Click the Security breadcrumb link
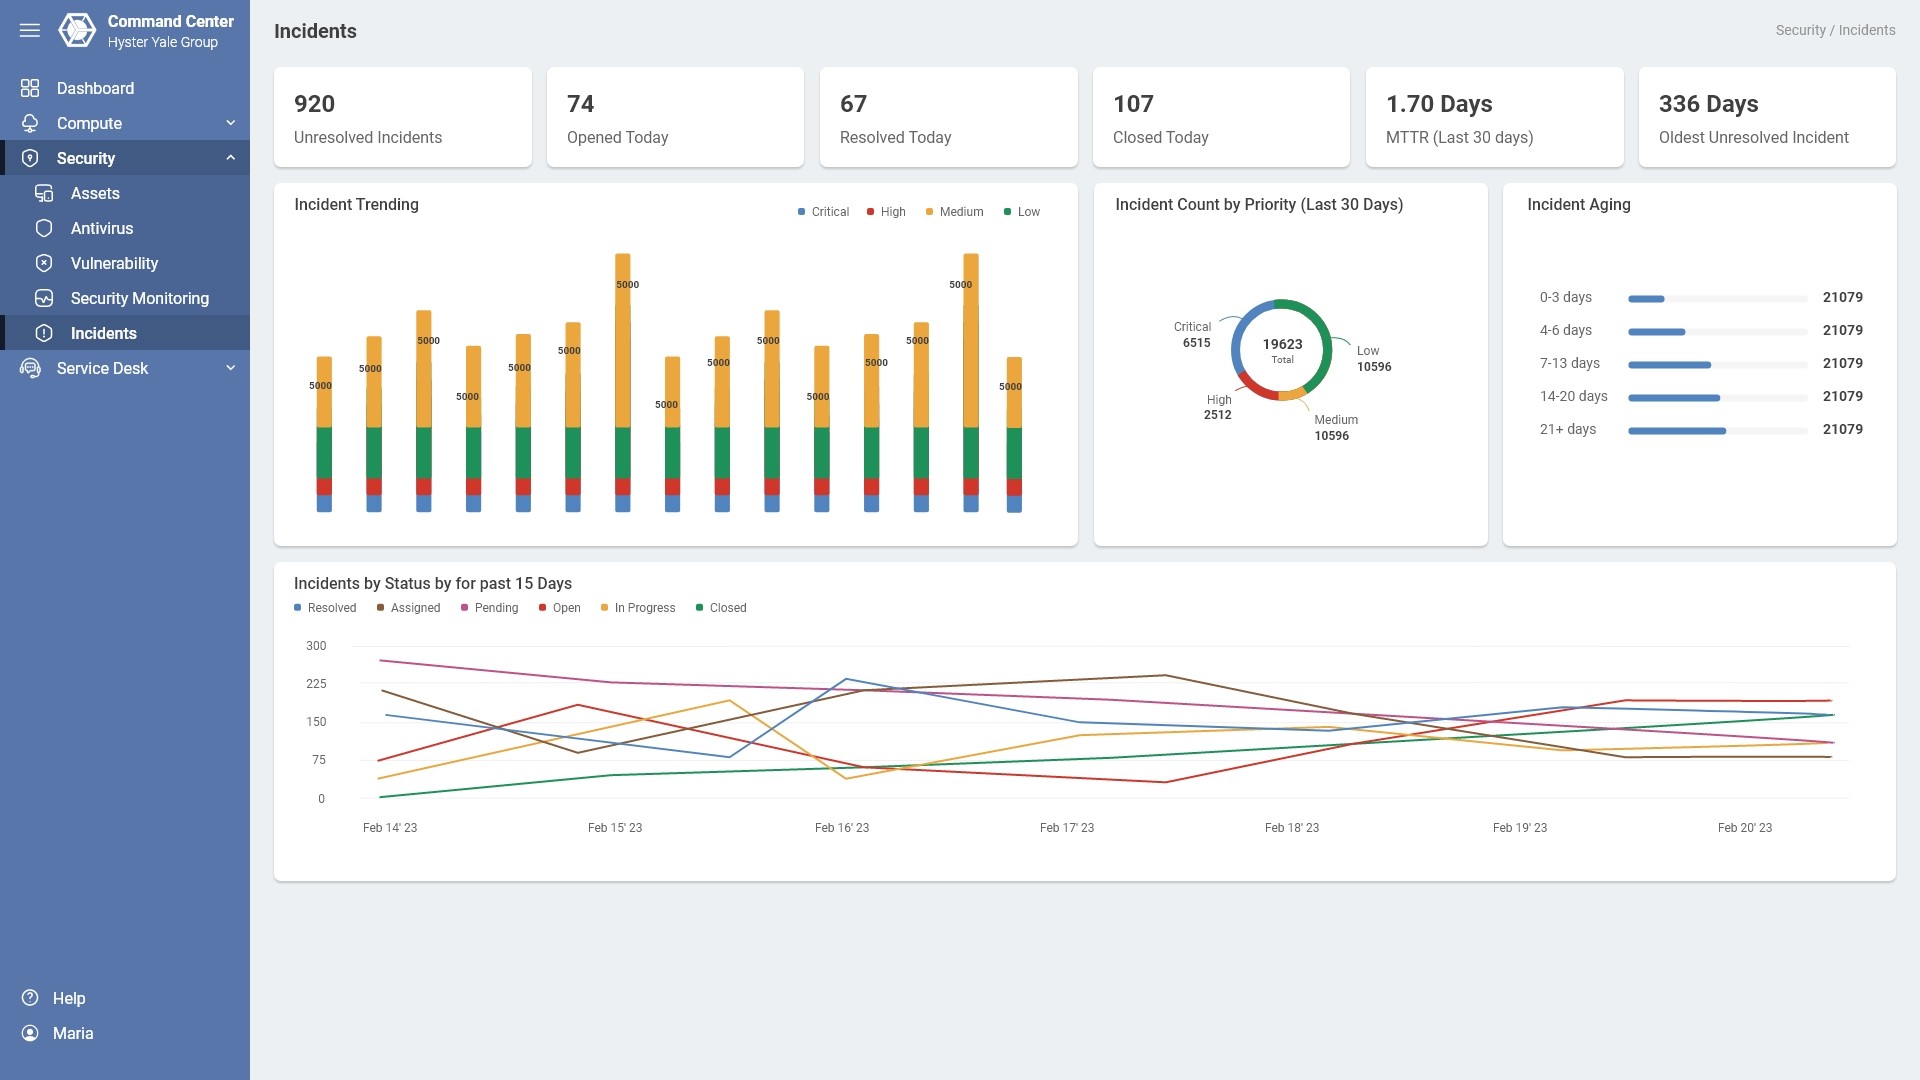The height and width of the screenshot is (1080, 1920). point(1800,30)
